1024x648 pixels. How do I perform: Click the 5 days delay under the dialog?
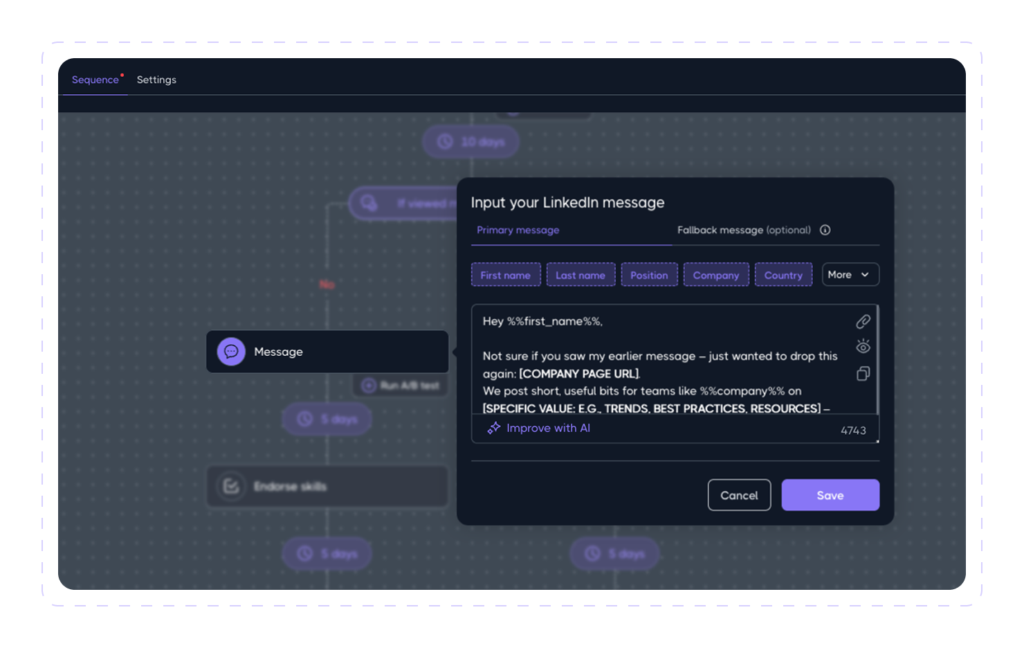click(615, 554)
